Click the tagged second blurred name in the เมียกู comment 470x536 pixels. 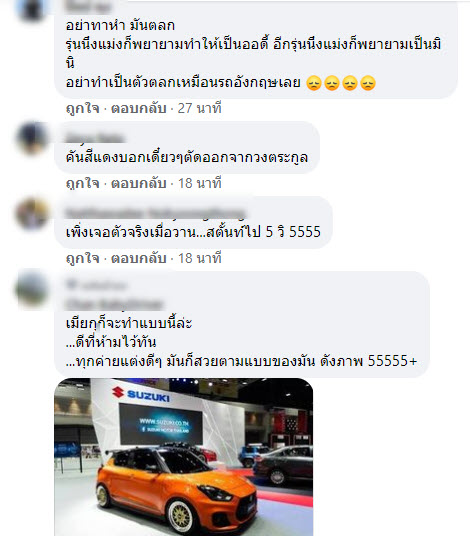115,304
